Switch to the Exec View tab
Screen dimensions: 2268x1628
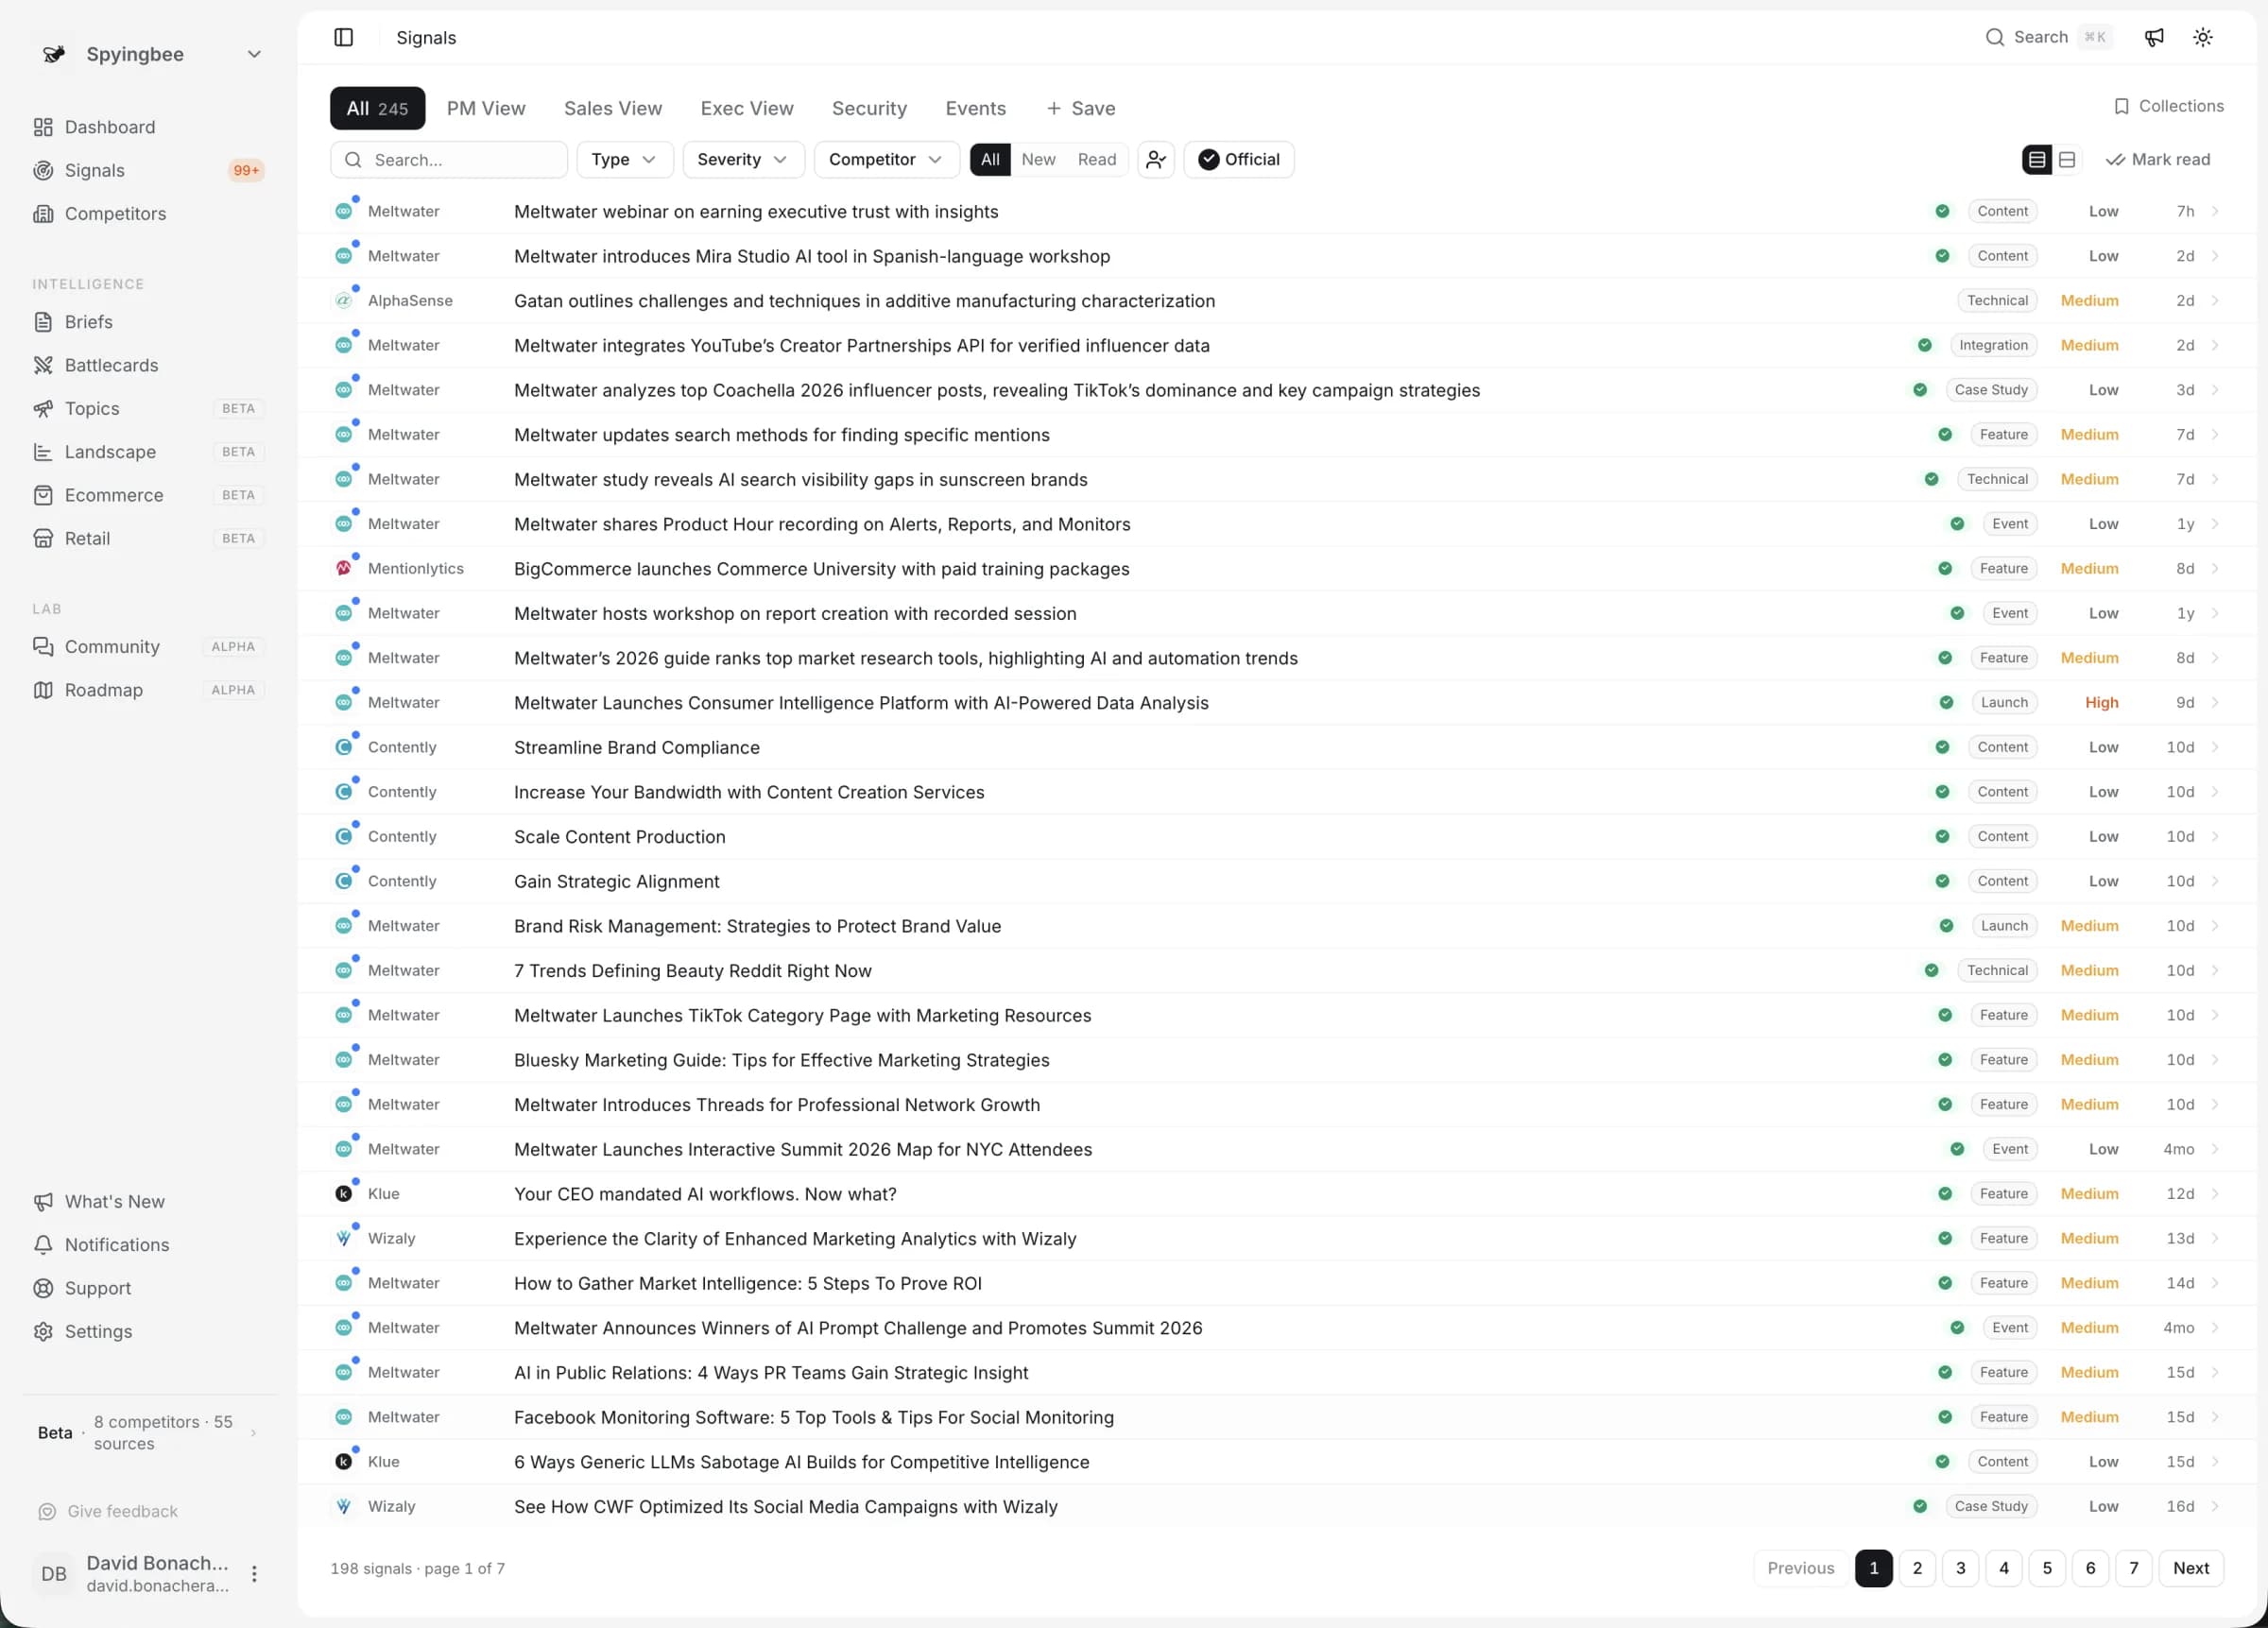pos(746,108)
